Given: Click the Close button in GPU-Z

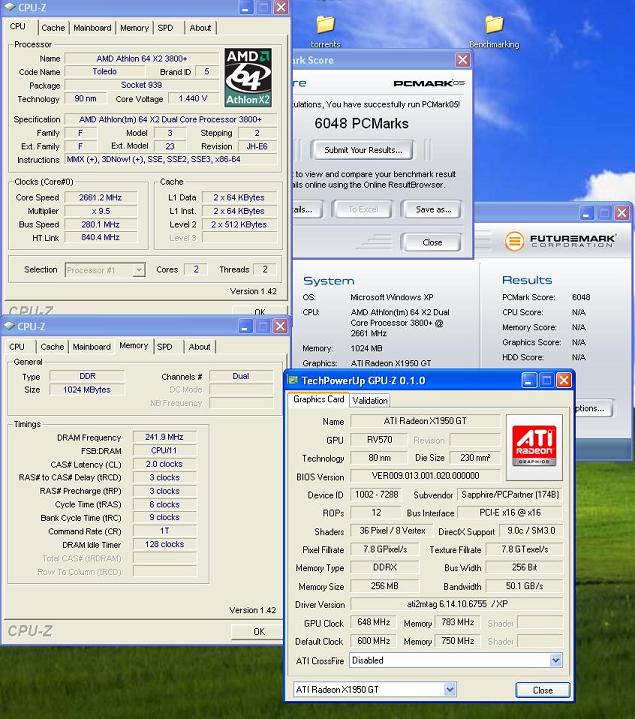Looking at the screenshot, I should (542, 690).
